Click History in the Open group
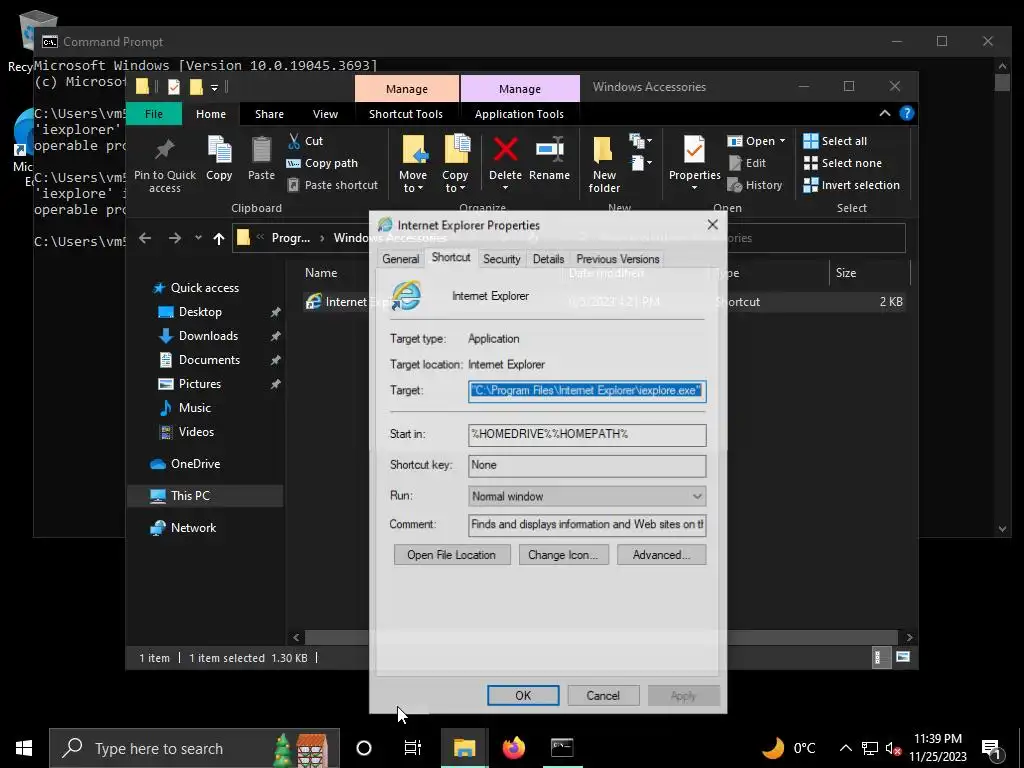Image resolution: width=1024 pixels, height=768 pixels. point(755,185)
